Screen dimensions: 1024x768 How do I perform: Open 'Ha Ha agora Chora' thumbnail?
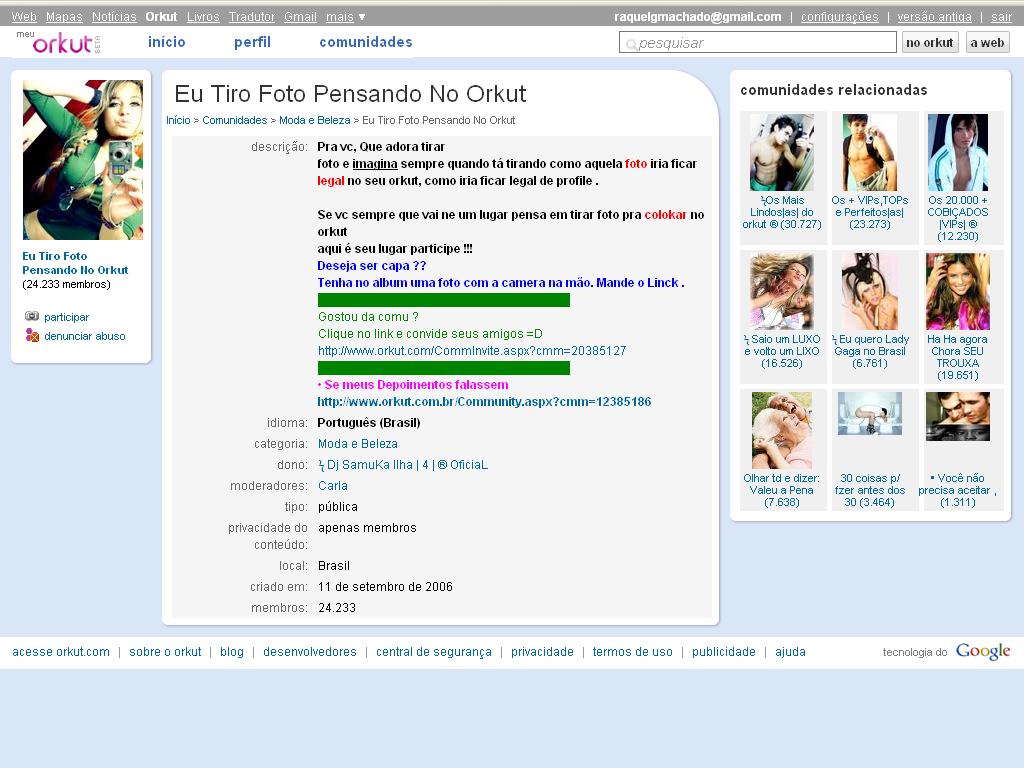tap(958, 291)
